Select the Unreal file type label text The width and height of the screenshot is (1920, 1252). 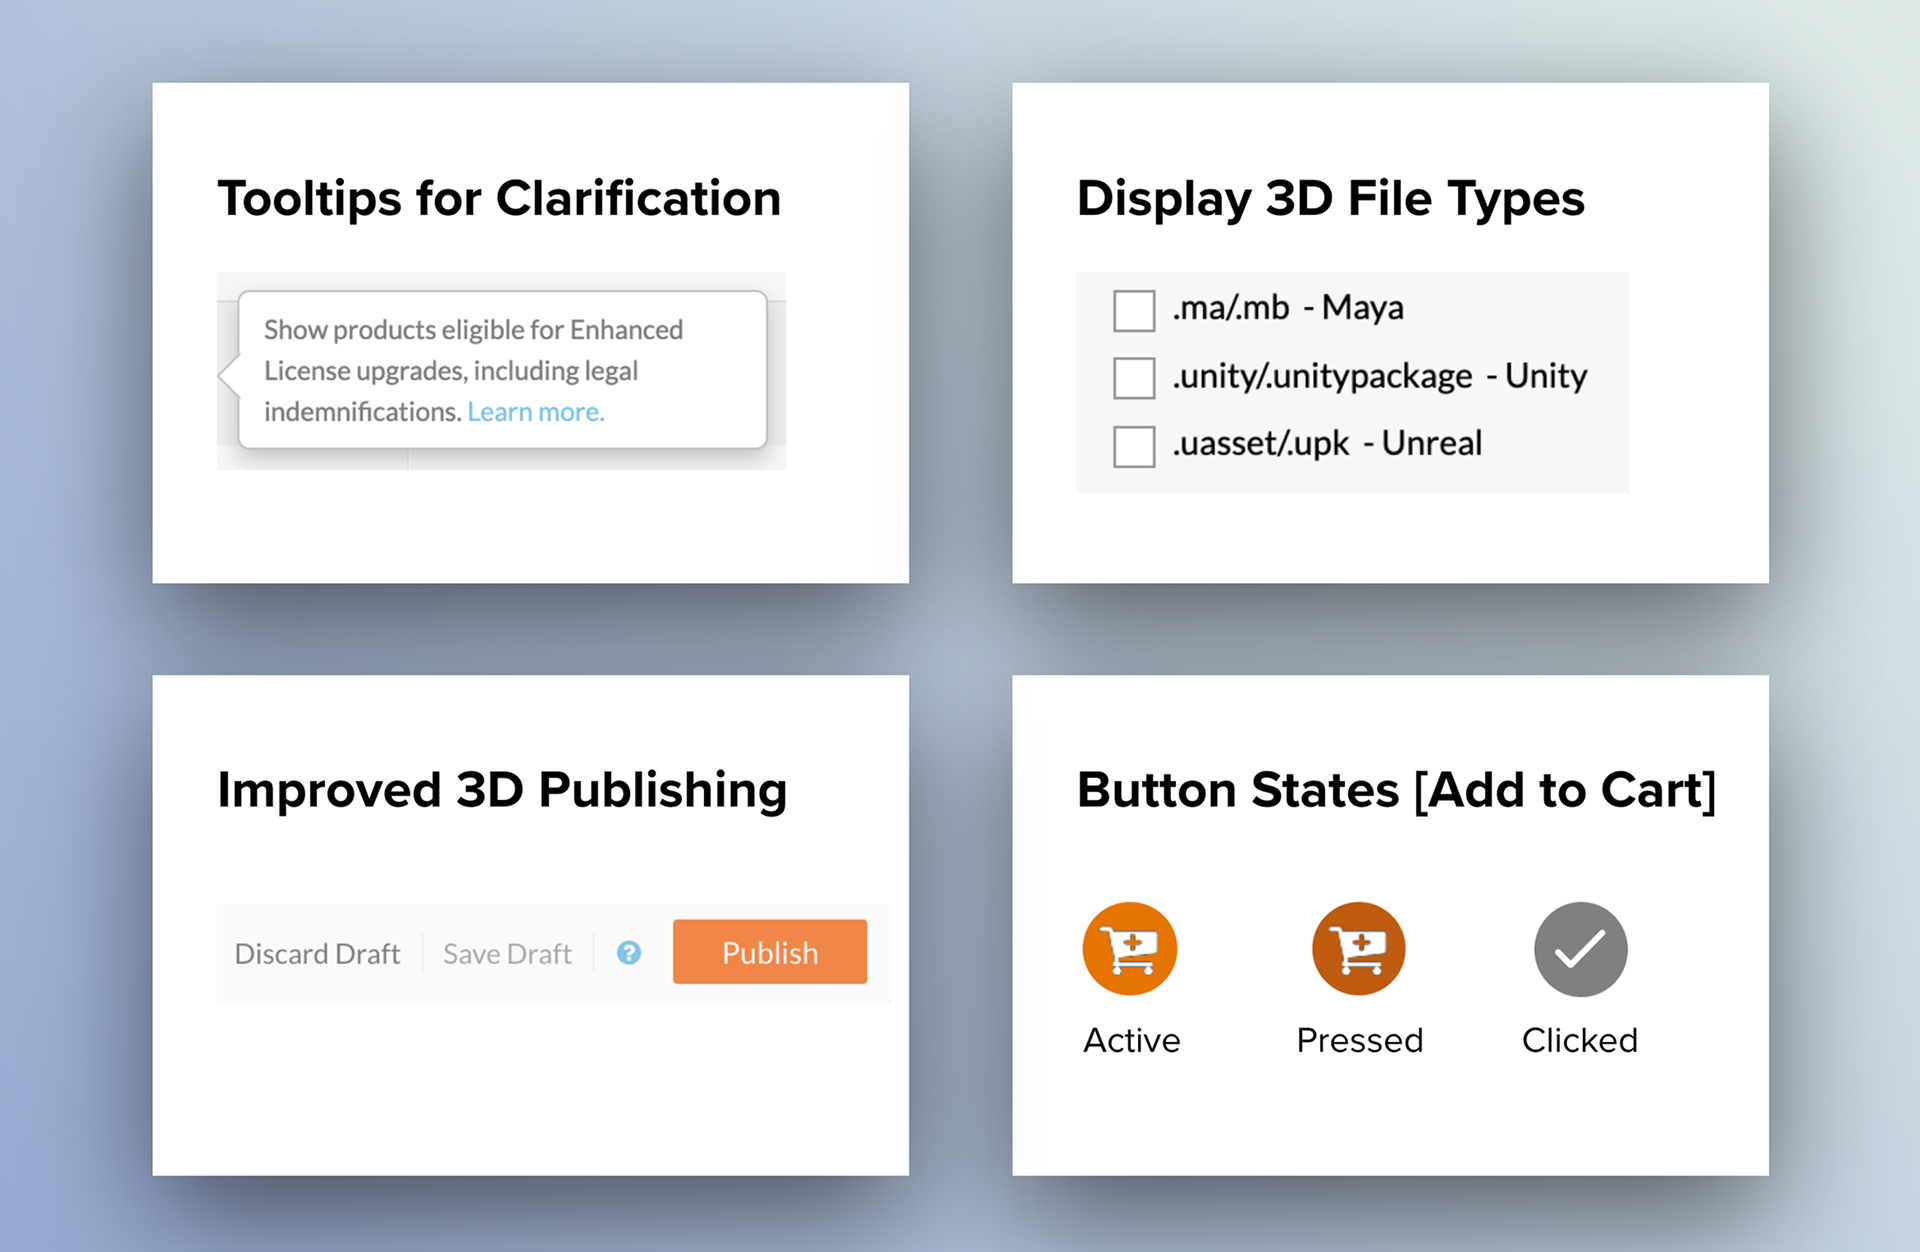pos(1327,443)
